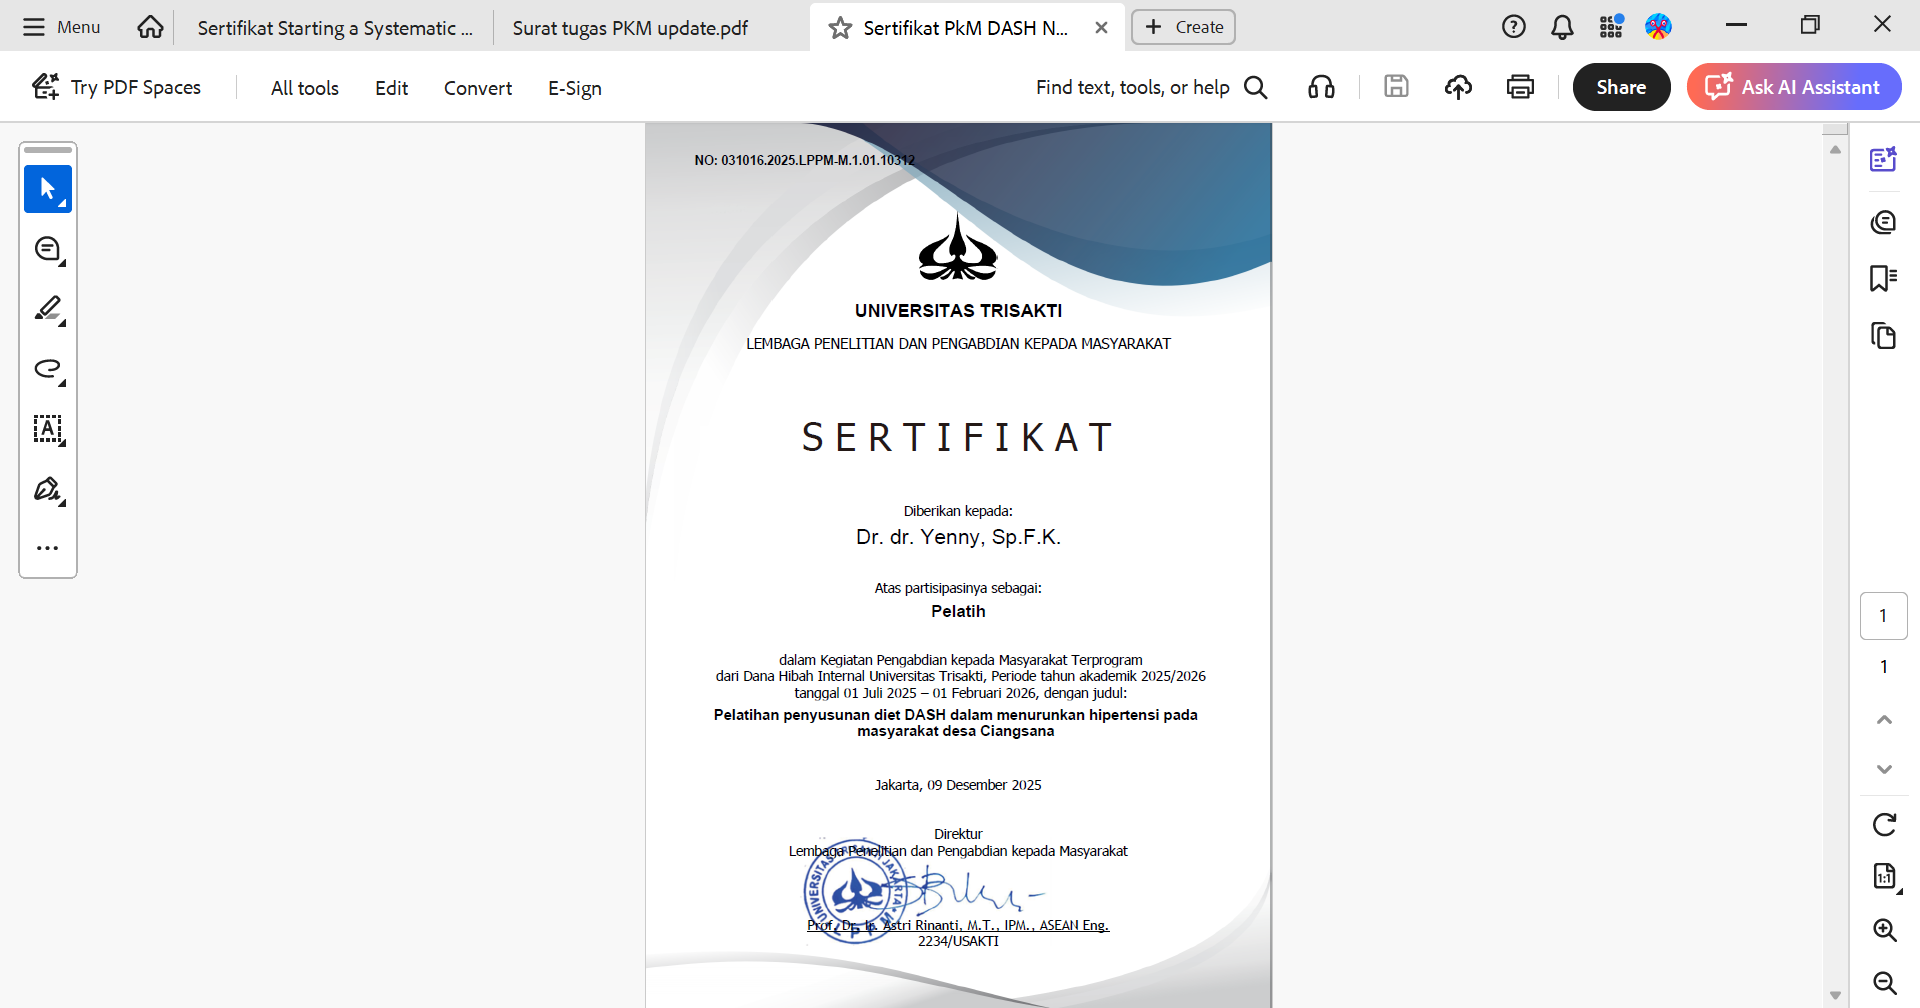Zoom in on the document
Image resolution: width=1920 pixels, height=1008 pixels.
coord(1884,930)
